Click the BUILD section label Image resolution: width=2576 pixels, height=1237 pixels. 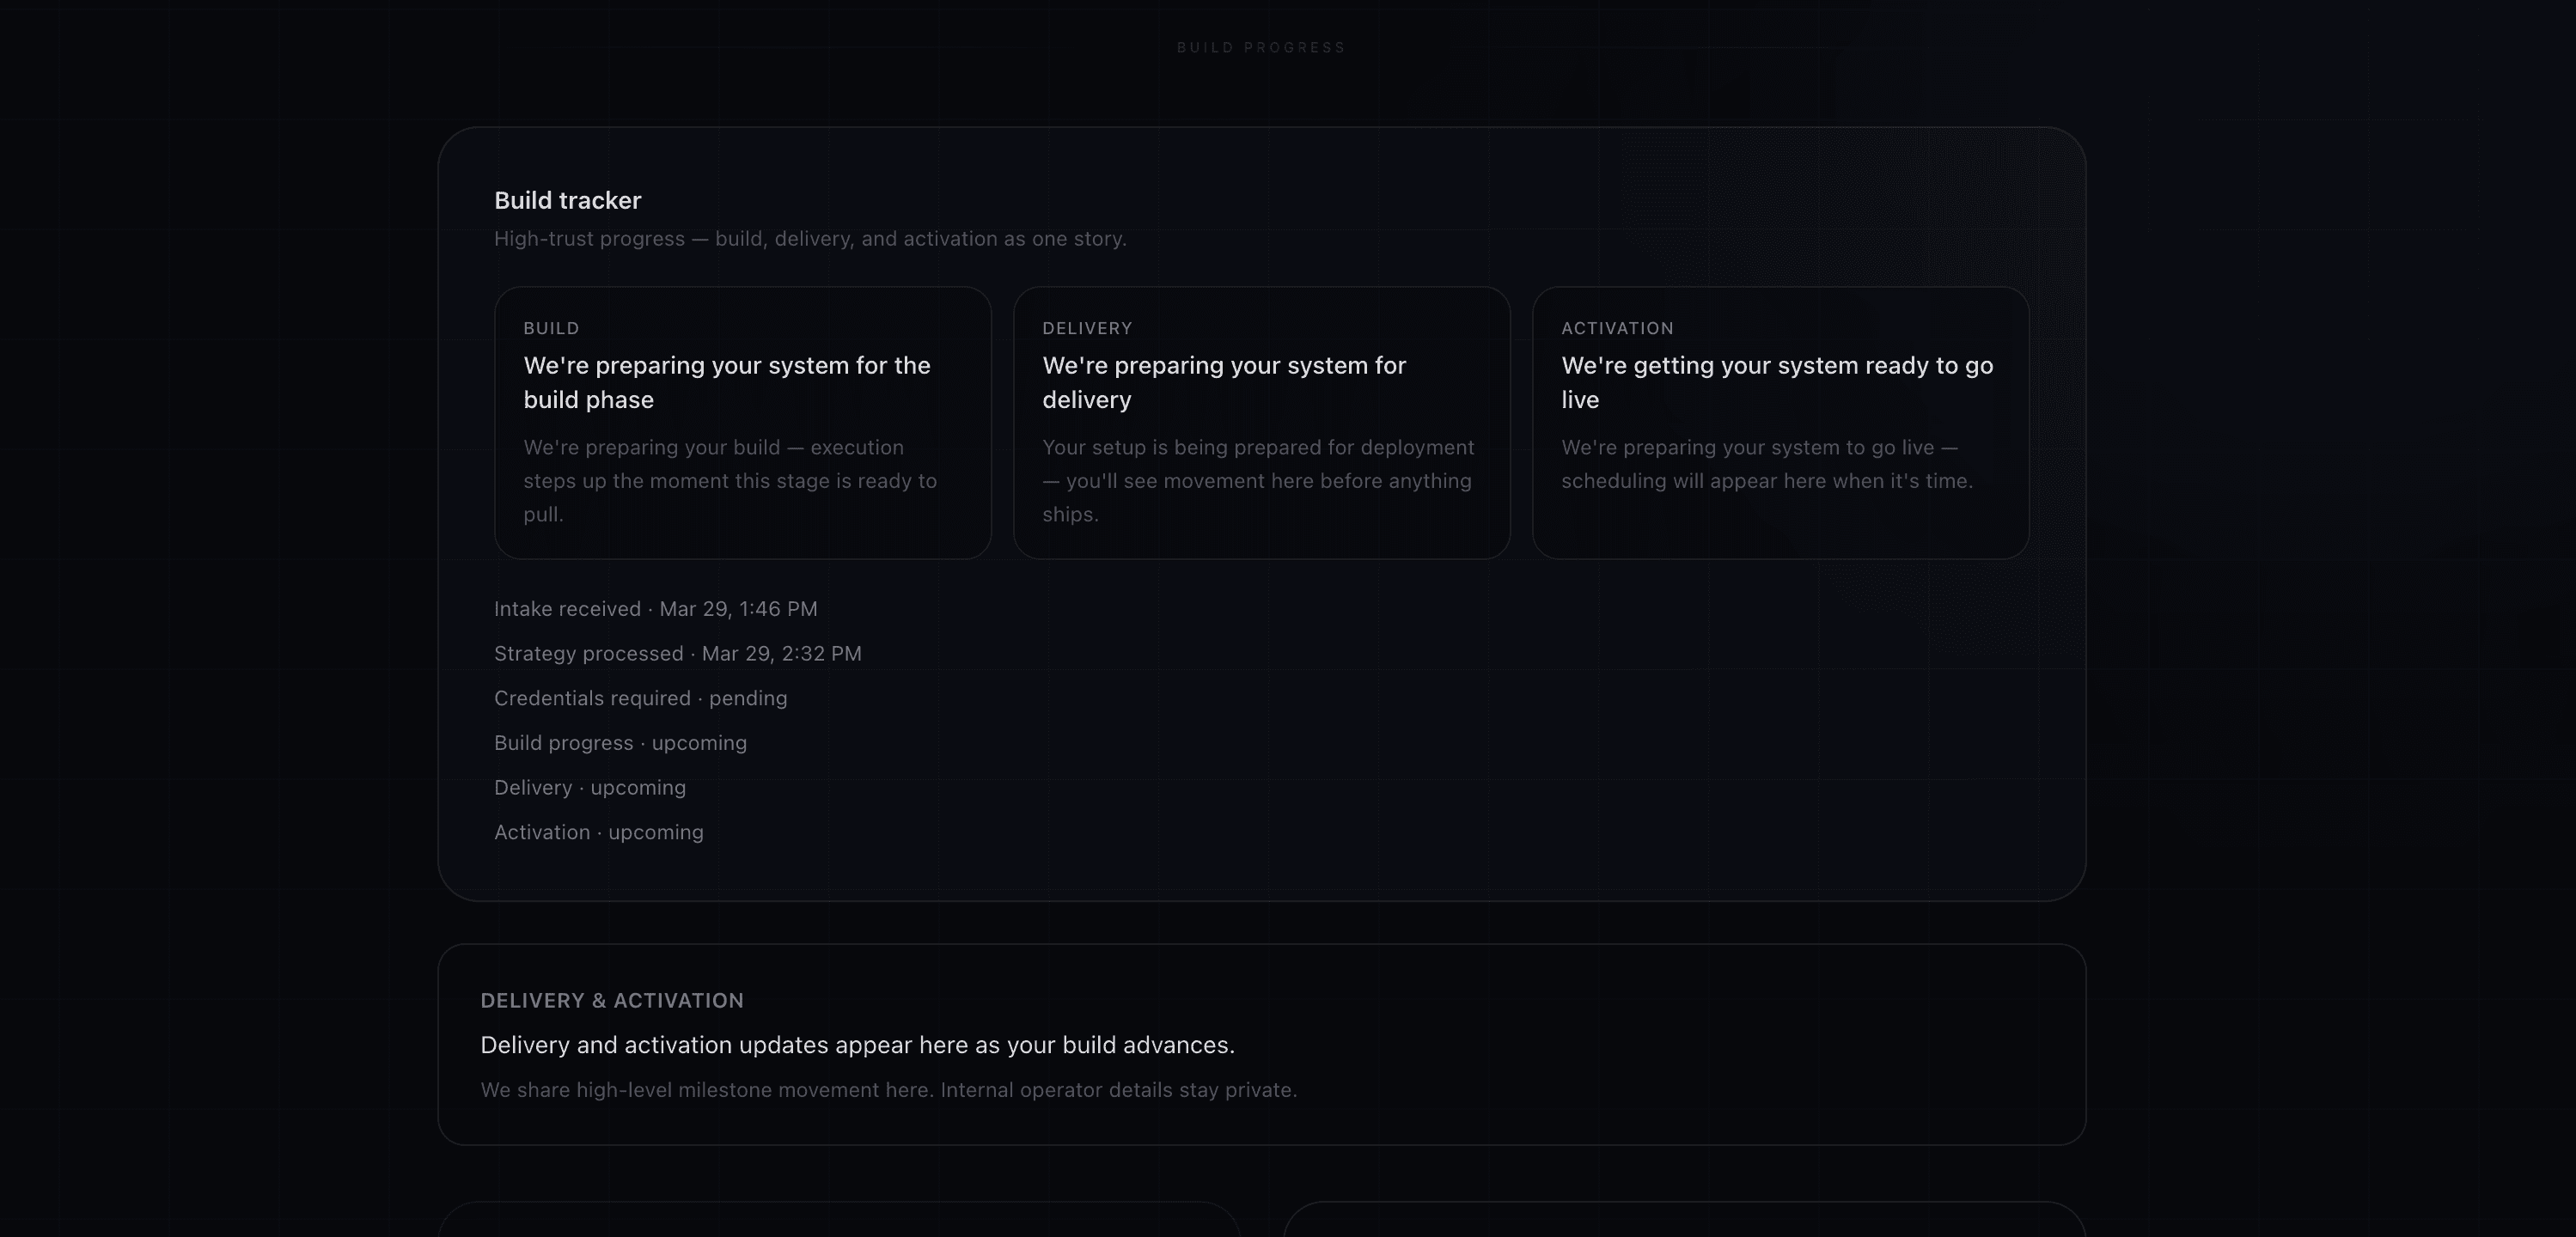tap(551, 328)
